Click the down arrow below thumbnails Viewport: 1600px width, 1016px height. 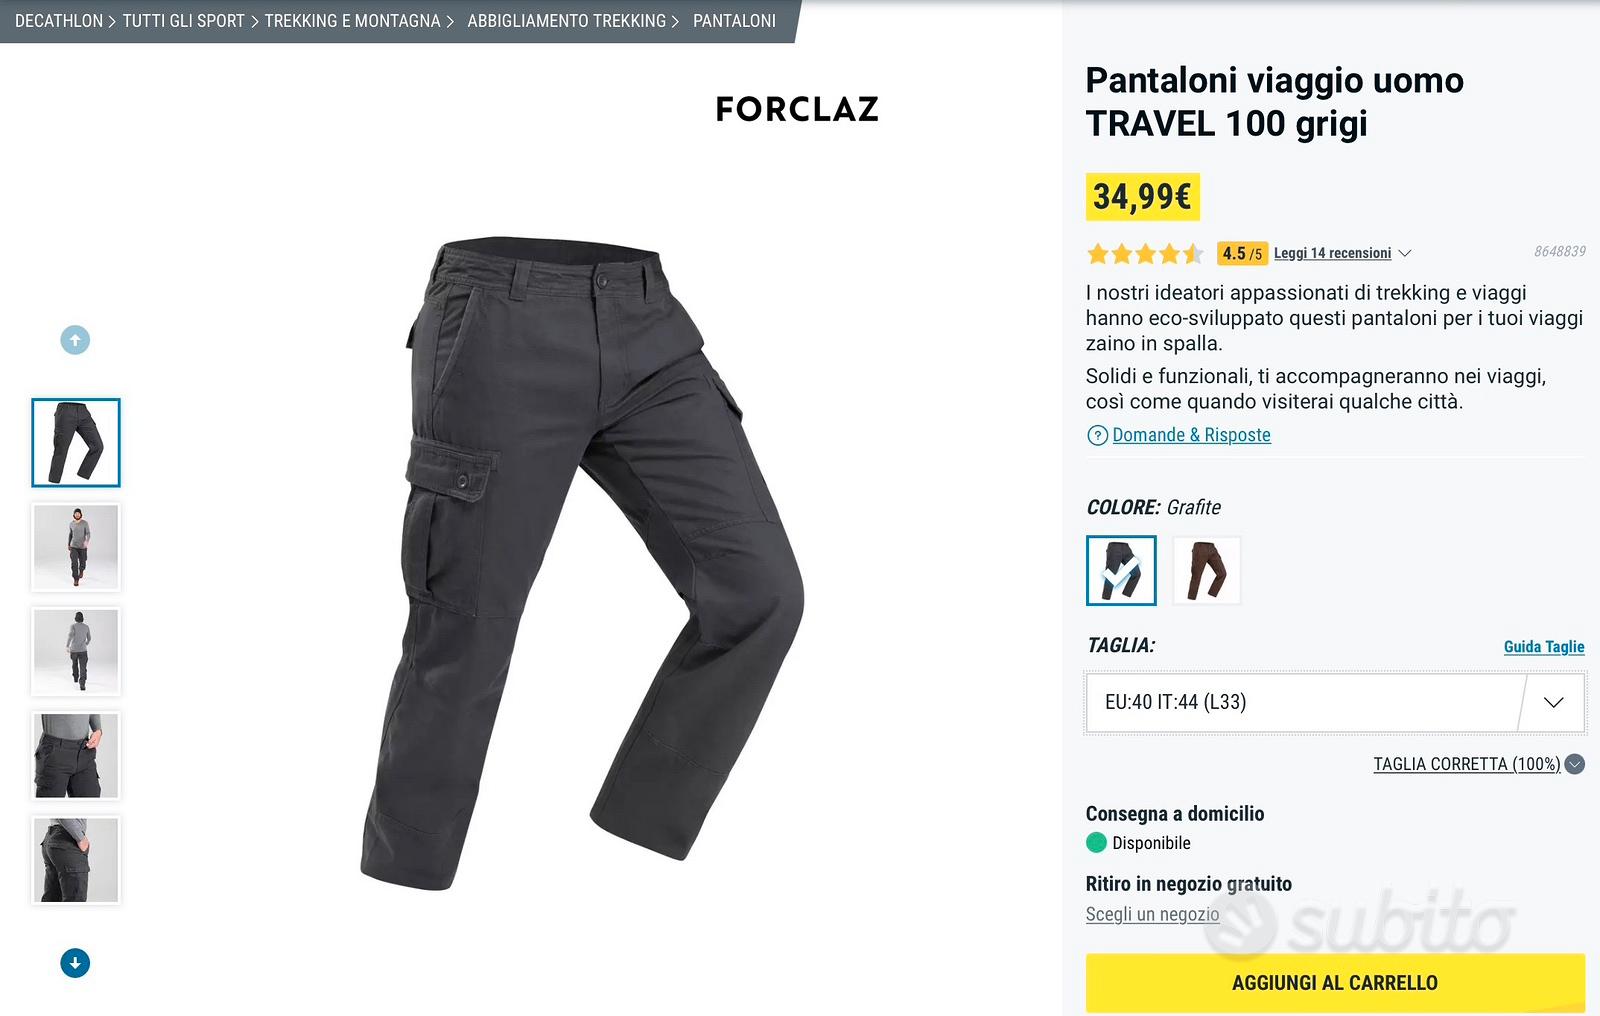[x=75, y=963]
